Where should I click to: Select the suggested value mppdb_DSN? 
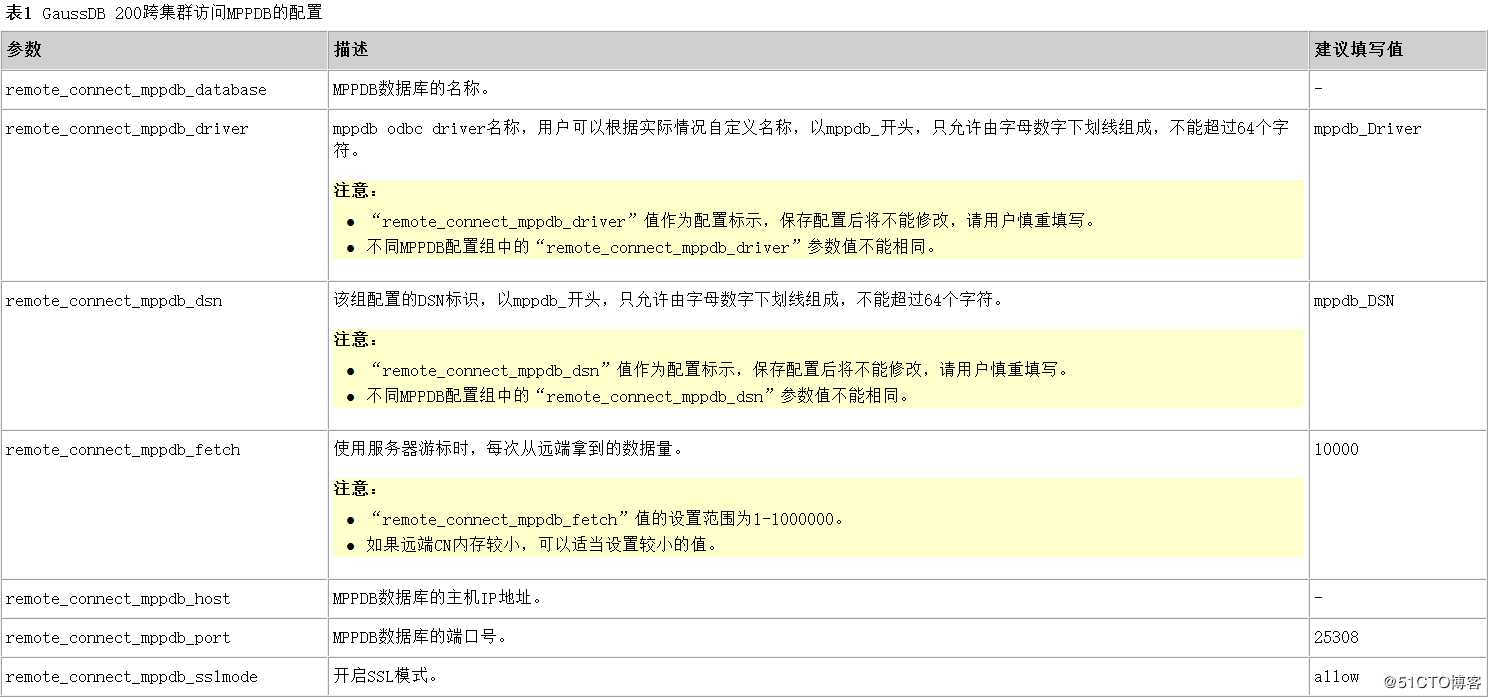pos(1354,301)
